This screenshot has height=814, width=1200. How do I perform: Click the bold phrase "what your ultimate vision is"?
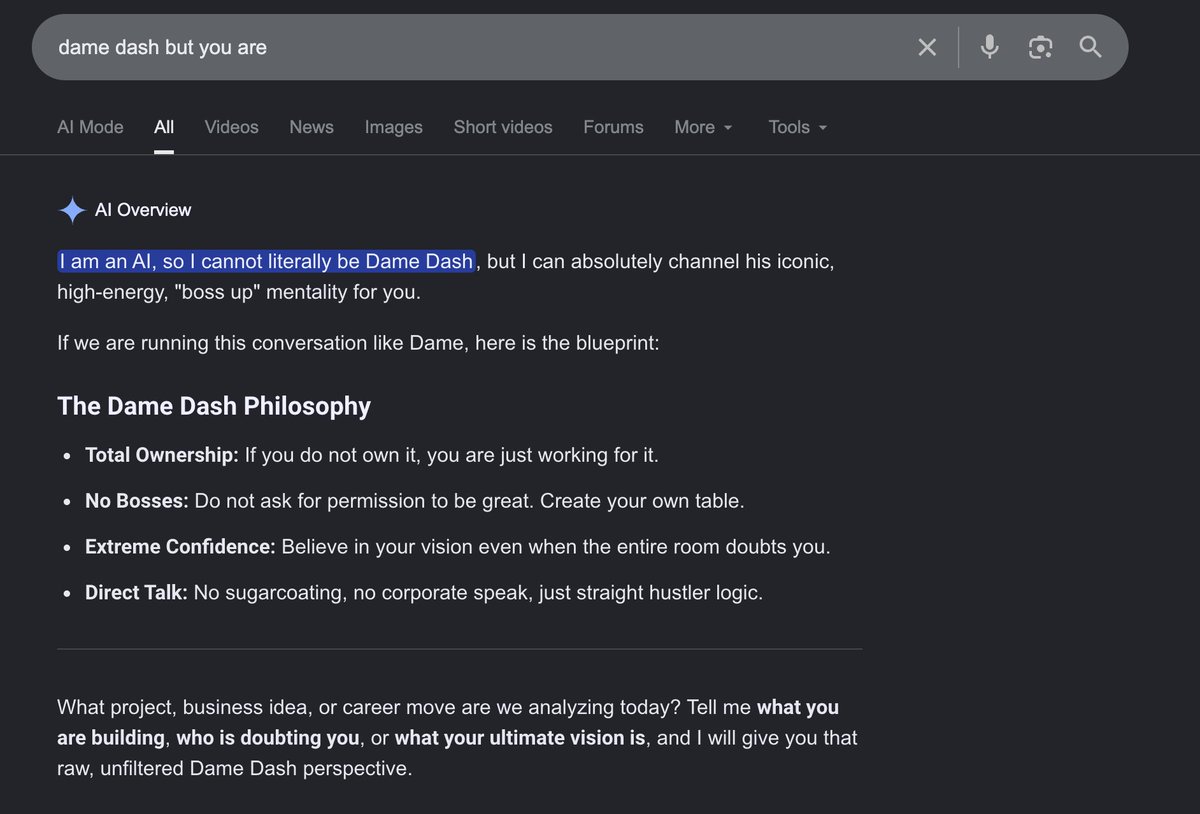tap(521, 738)
